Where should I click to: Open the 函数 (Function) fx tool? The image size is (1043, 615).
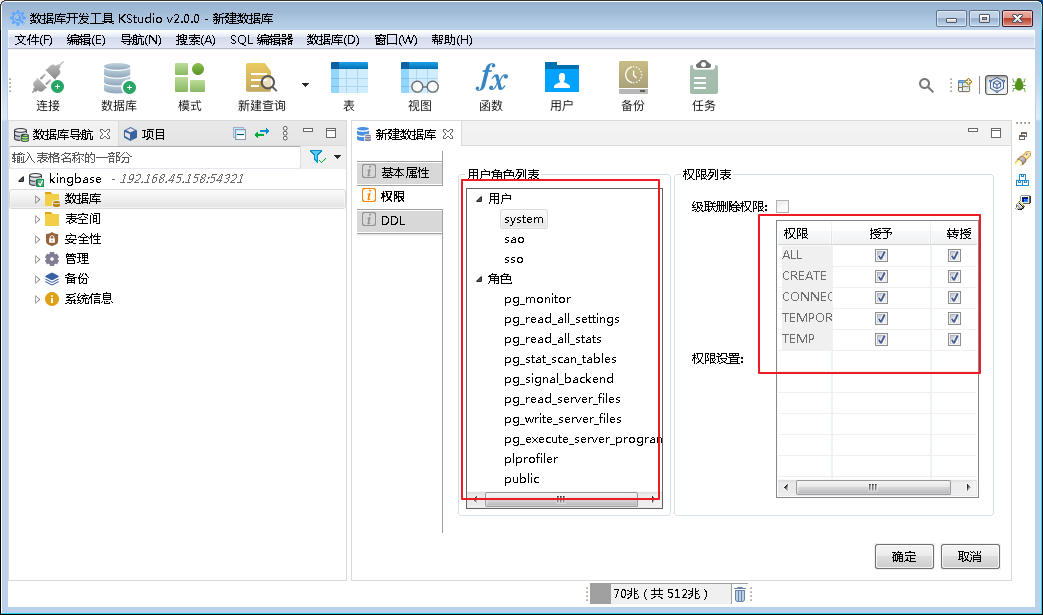tap(491, 85)
